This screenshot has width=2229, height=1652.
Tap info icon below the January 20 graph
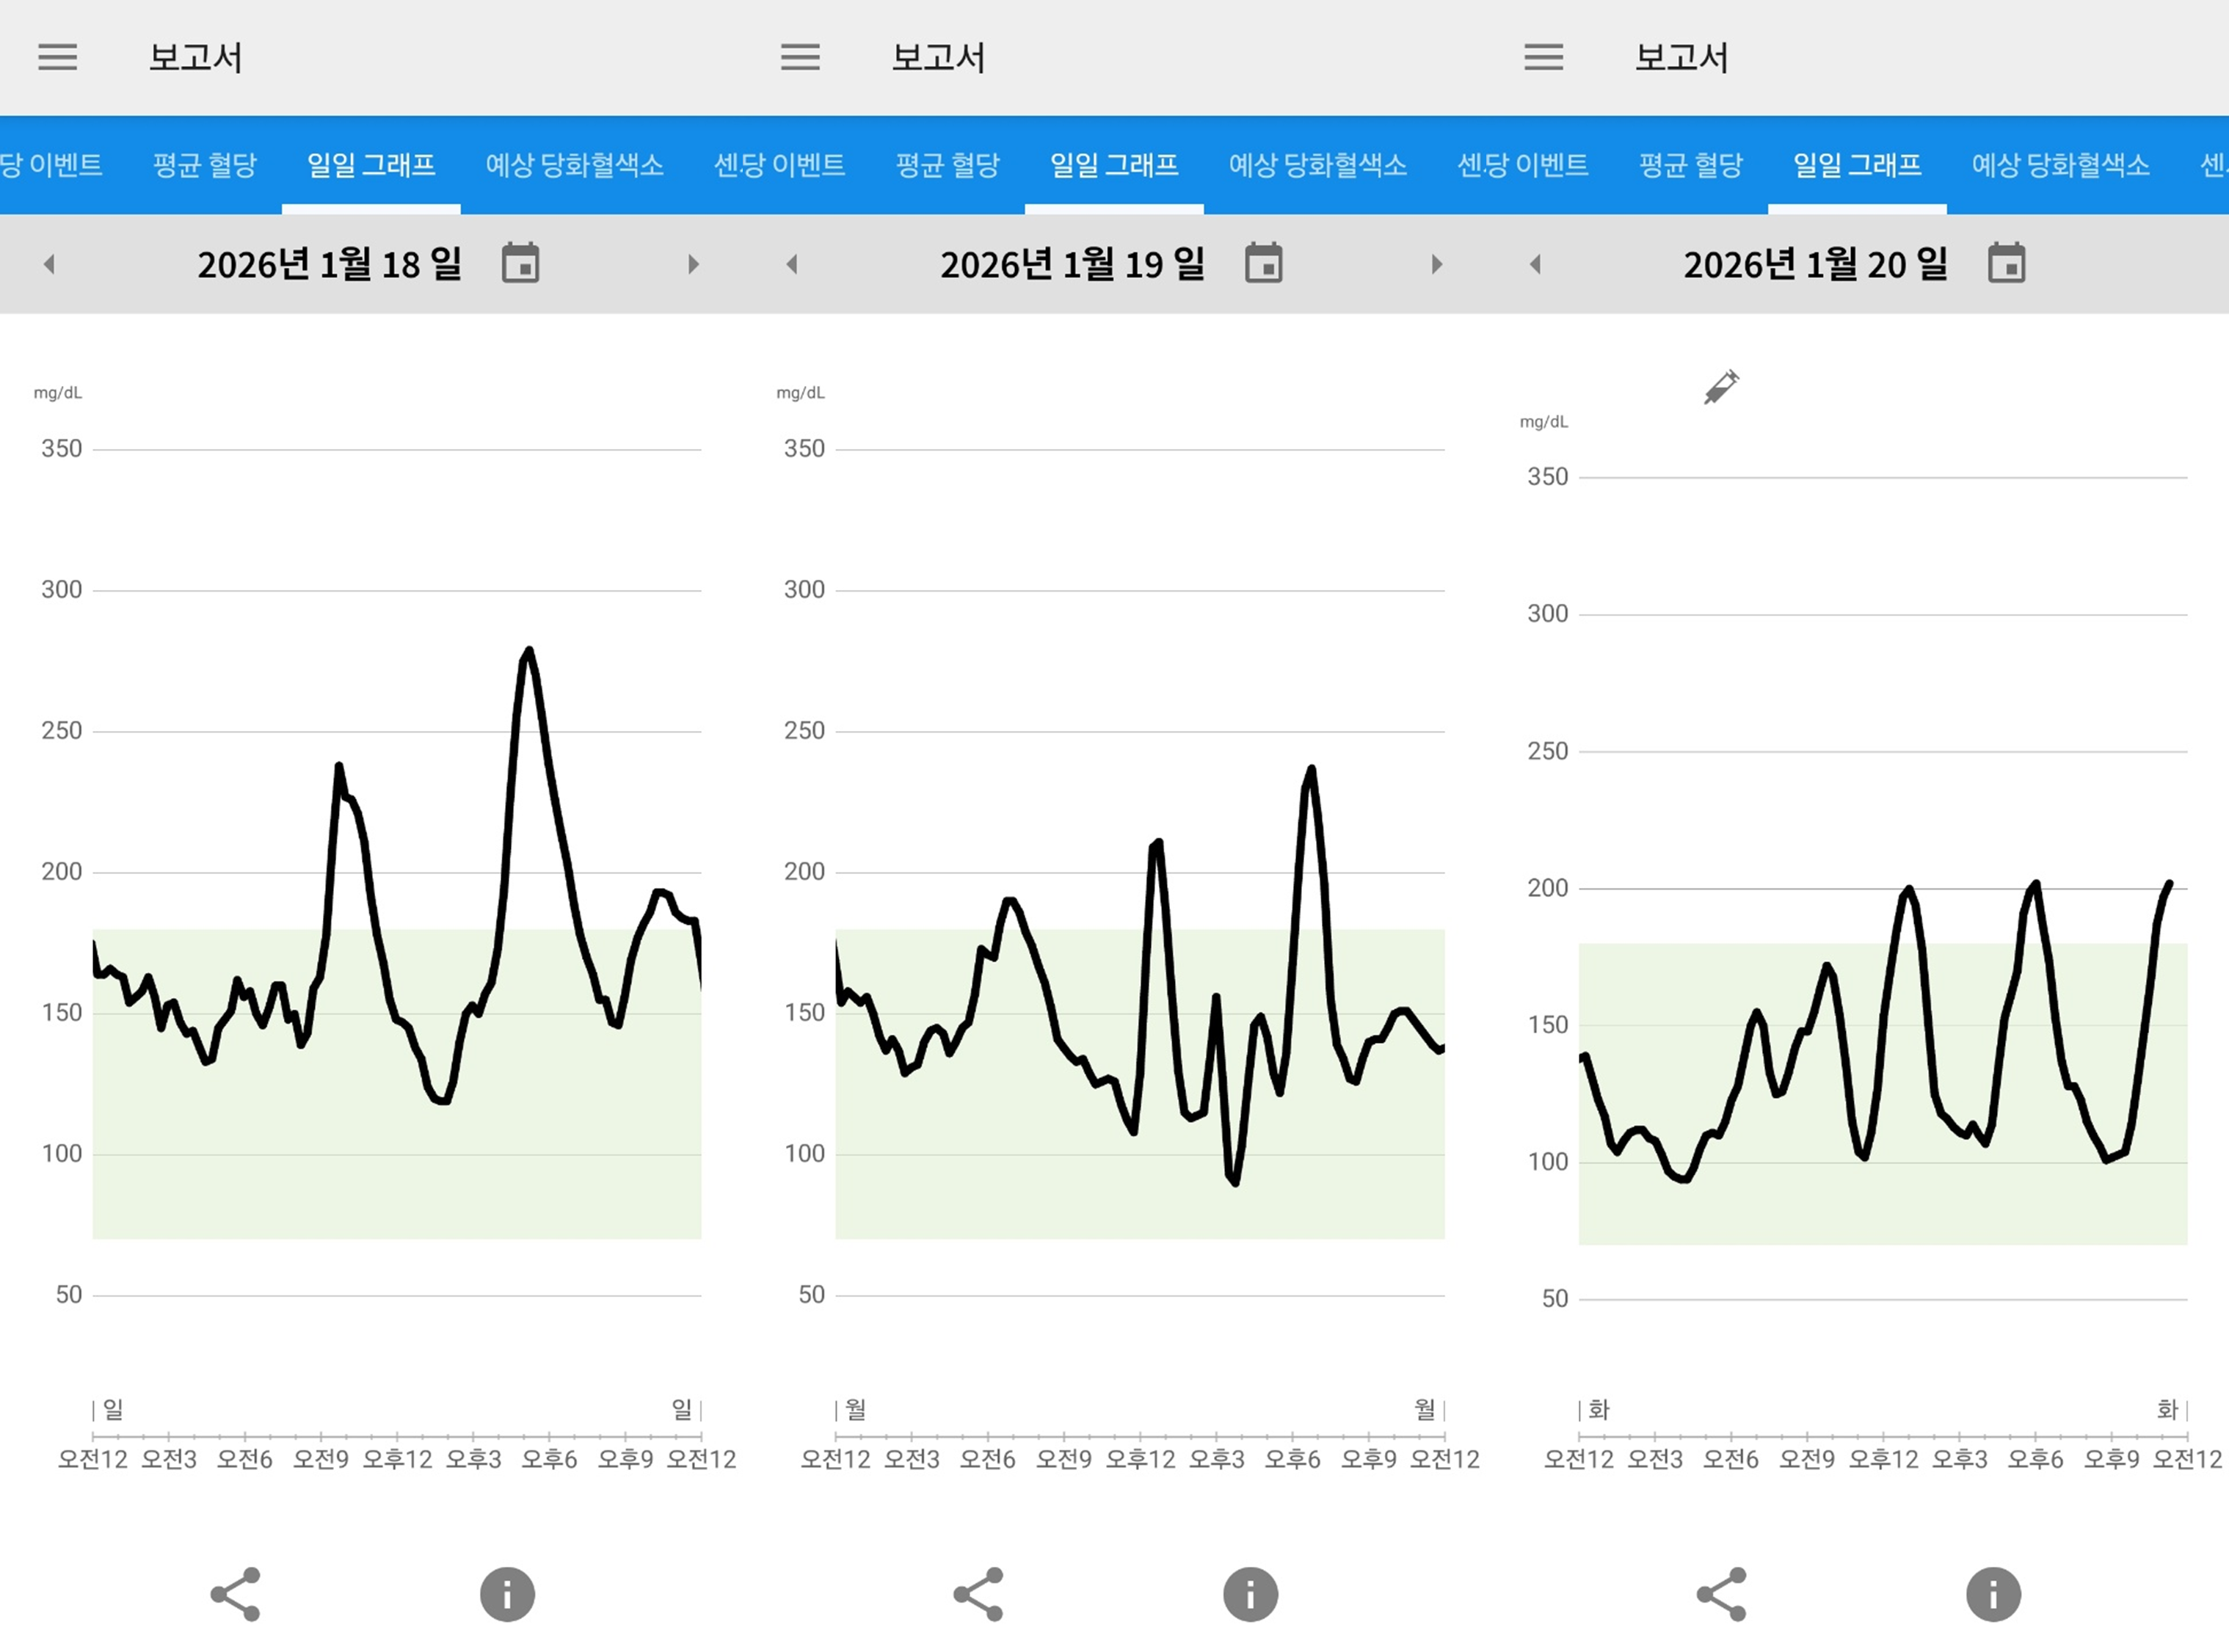point(1993,1593)
